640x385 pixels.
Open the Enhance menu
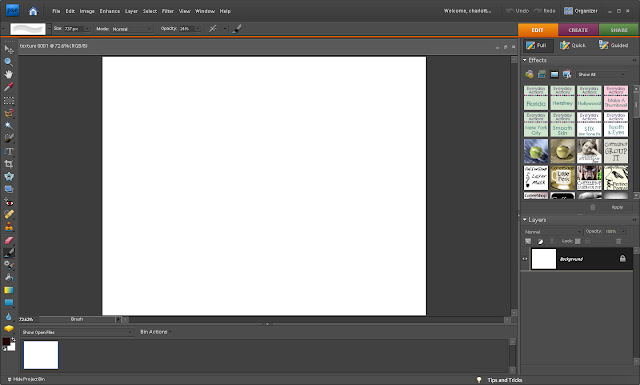click(110, 11)
